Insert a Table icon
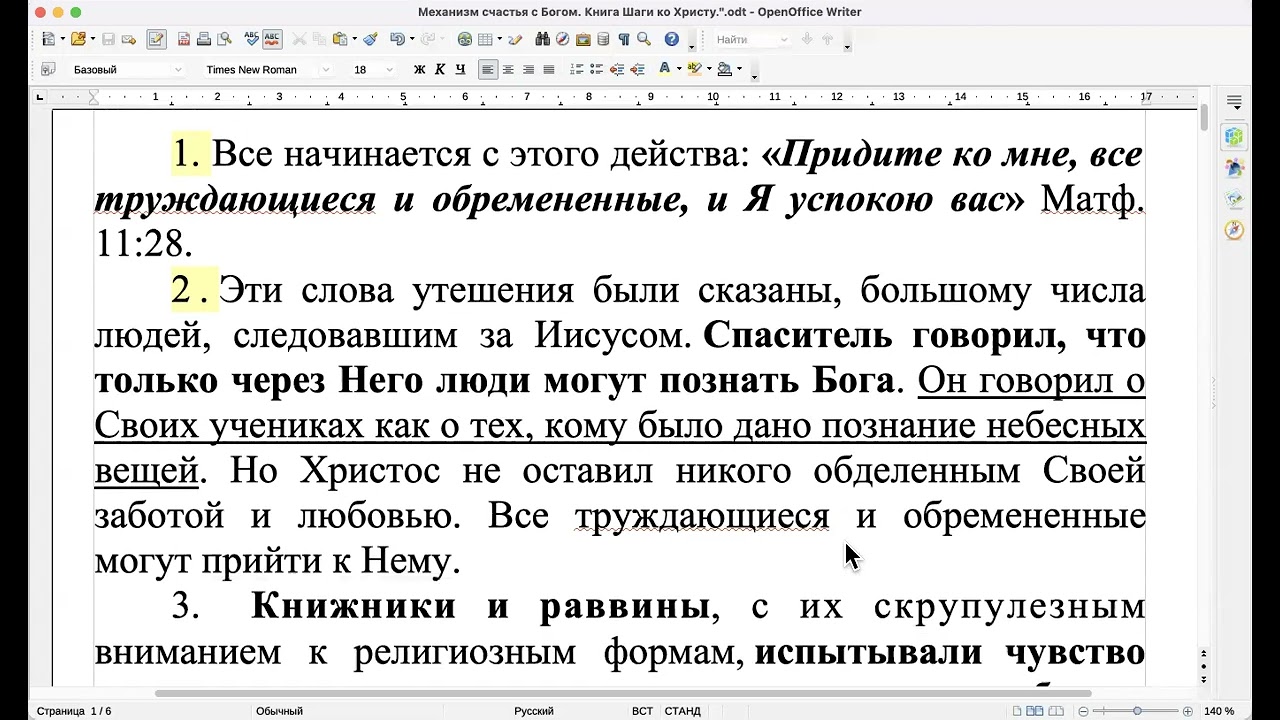Viewport: 1280px width, 720px height. 485,40
